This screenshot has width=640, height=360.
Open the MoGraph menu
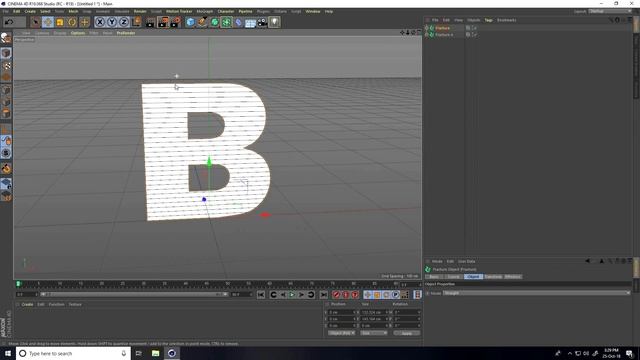point(204,11)
